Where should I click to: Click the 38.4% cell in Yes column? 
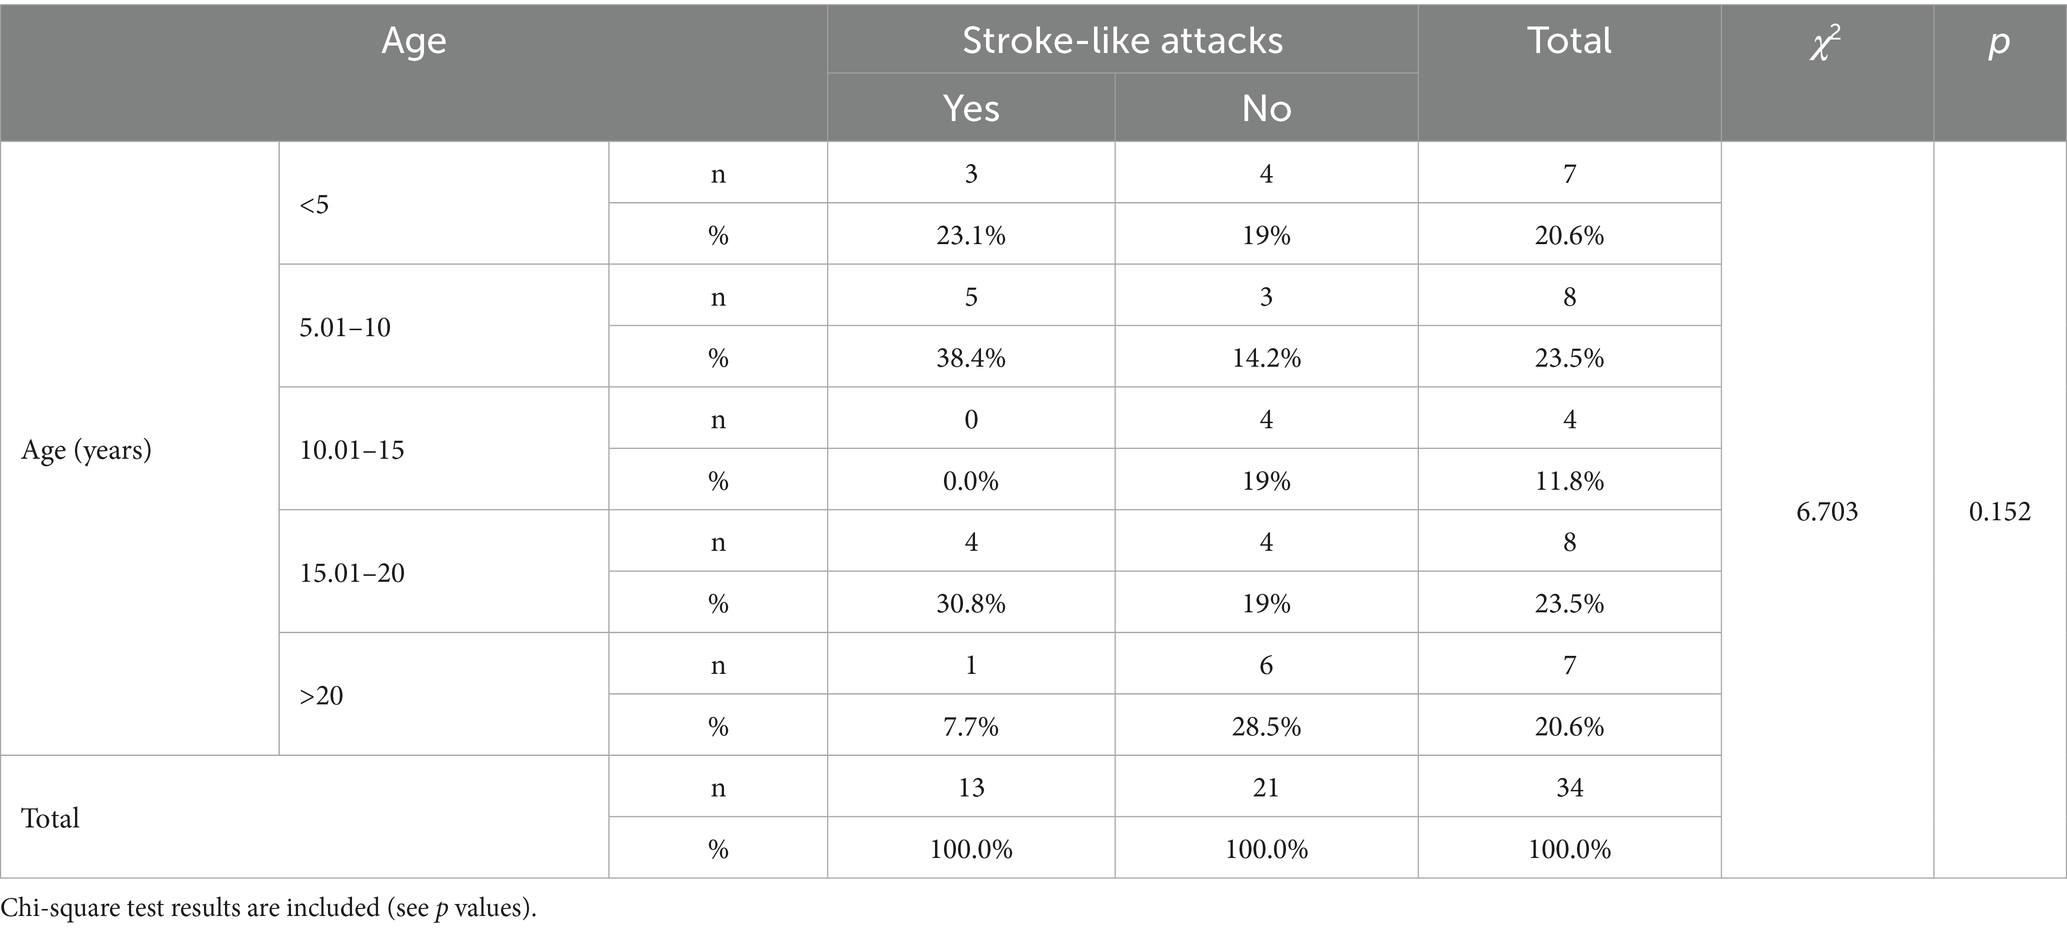coord(971,358)
